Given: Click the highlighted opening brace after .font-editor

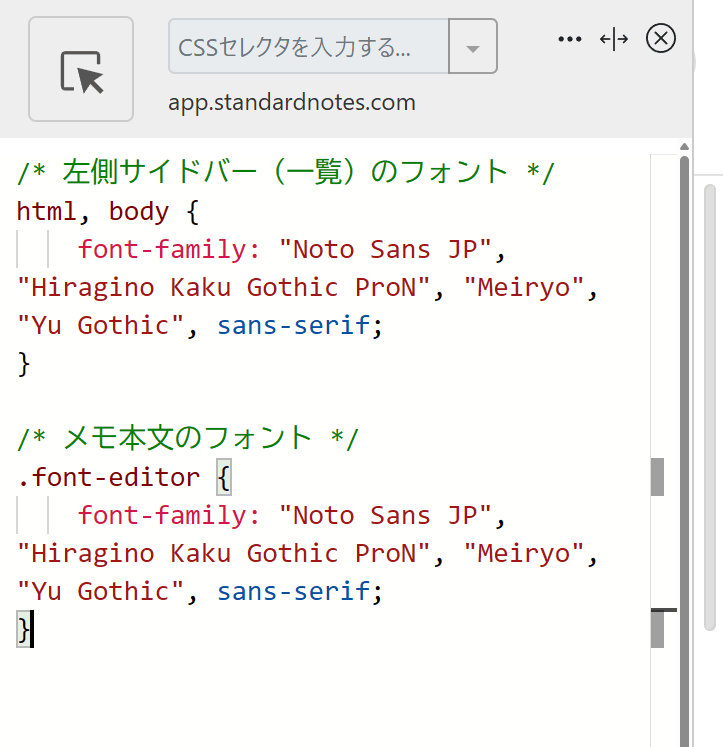Looking at the screenshot, I should 224,477.
